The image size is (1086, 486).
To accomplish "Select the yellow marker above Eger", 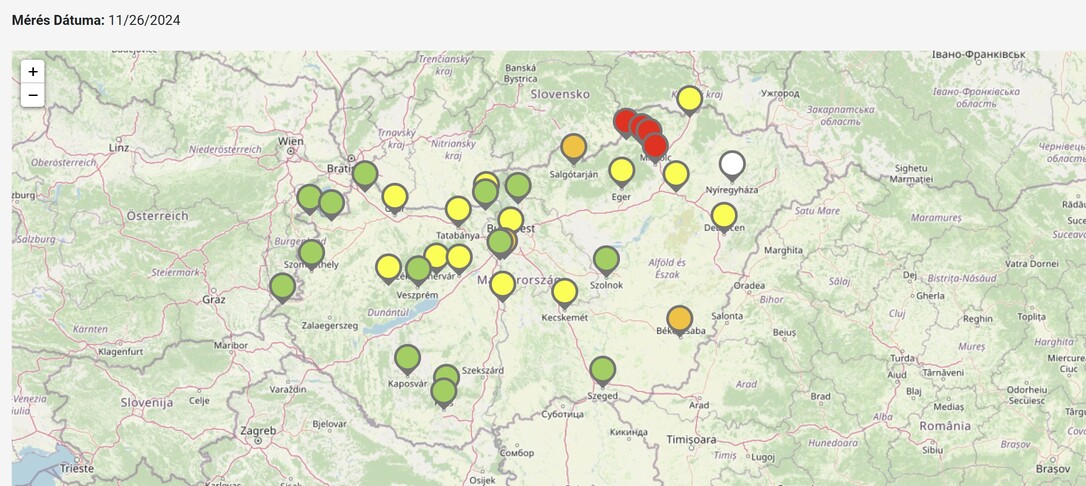I will point(621,173).
